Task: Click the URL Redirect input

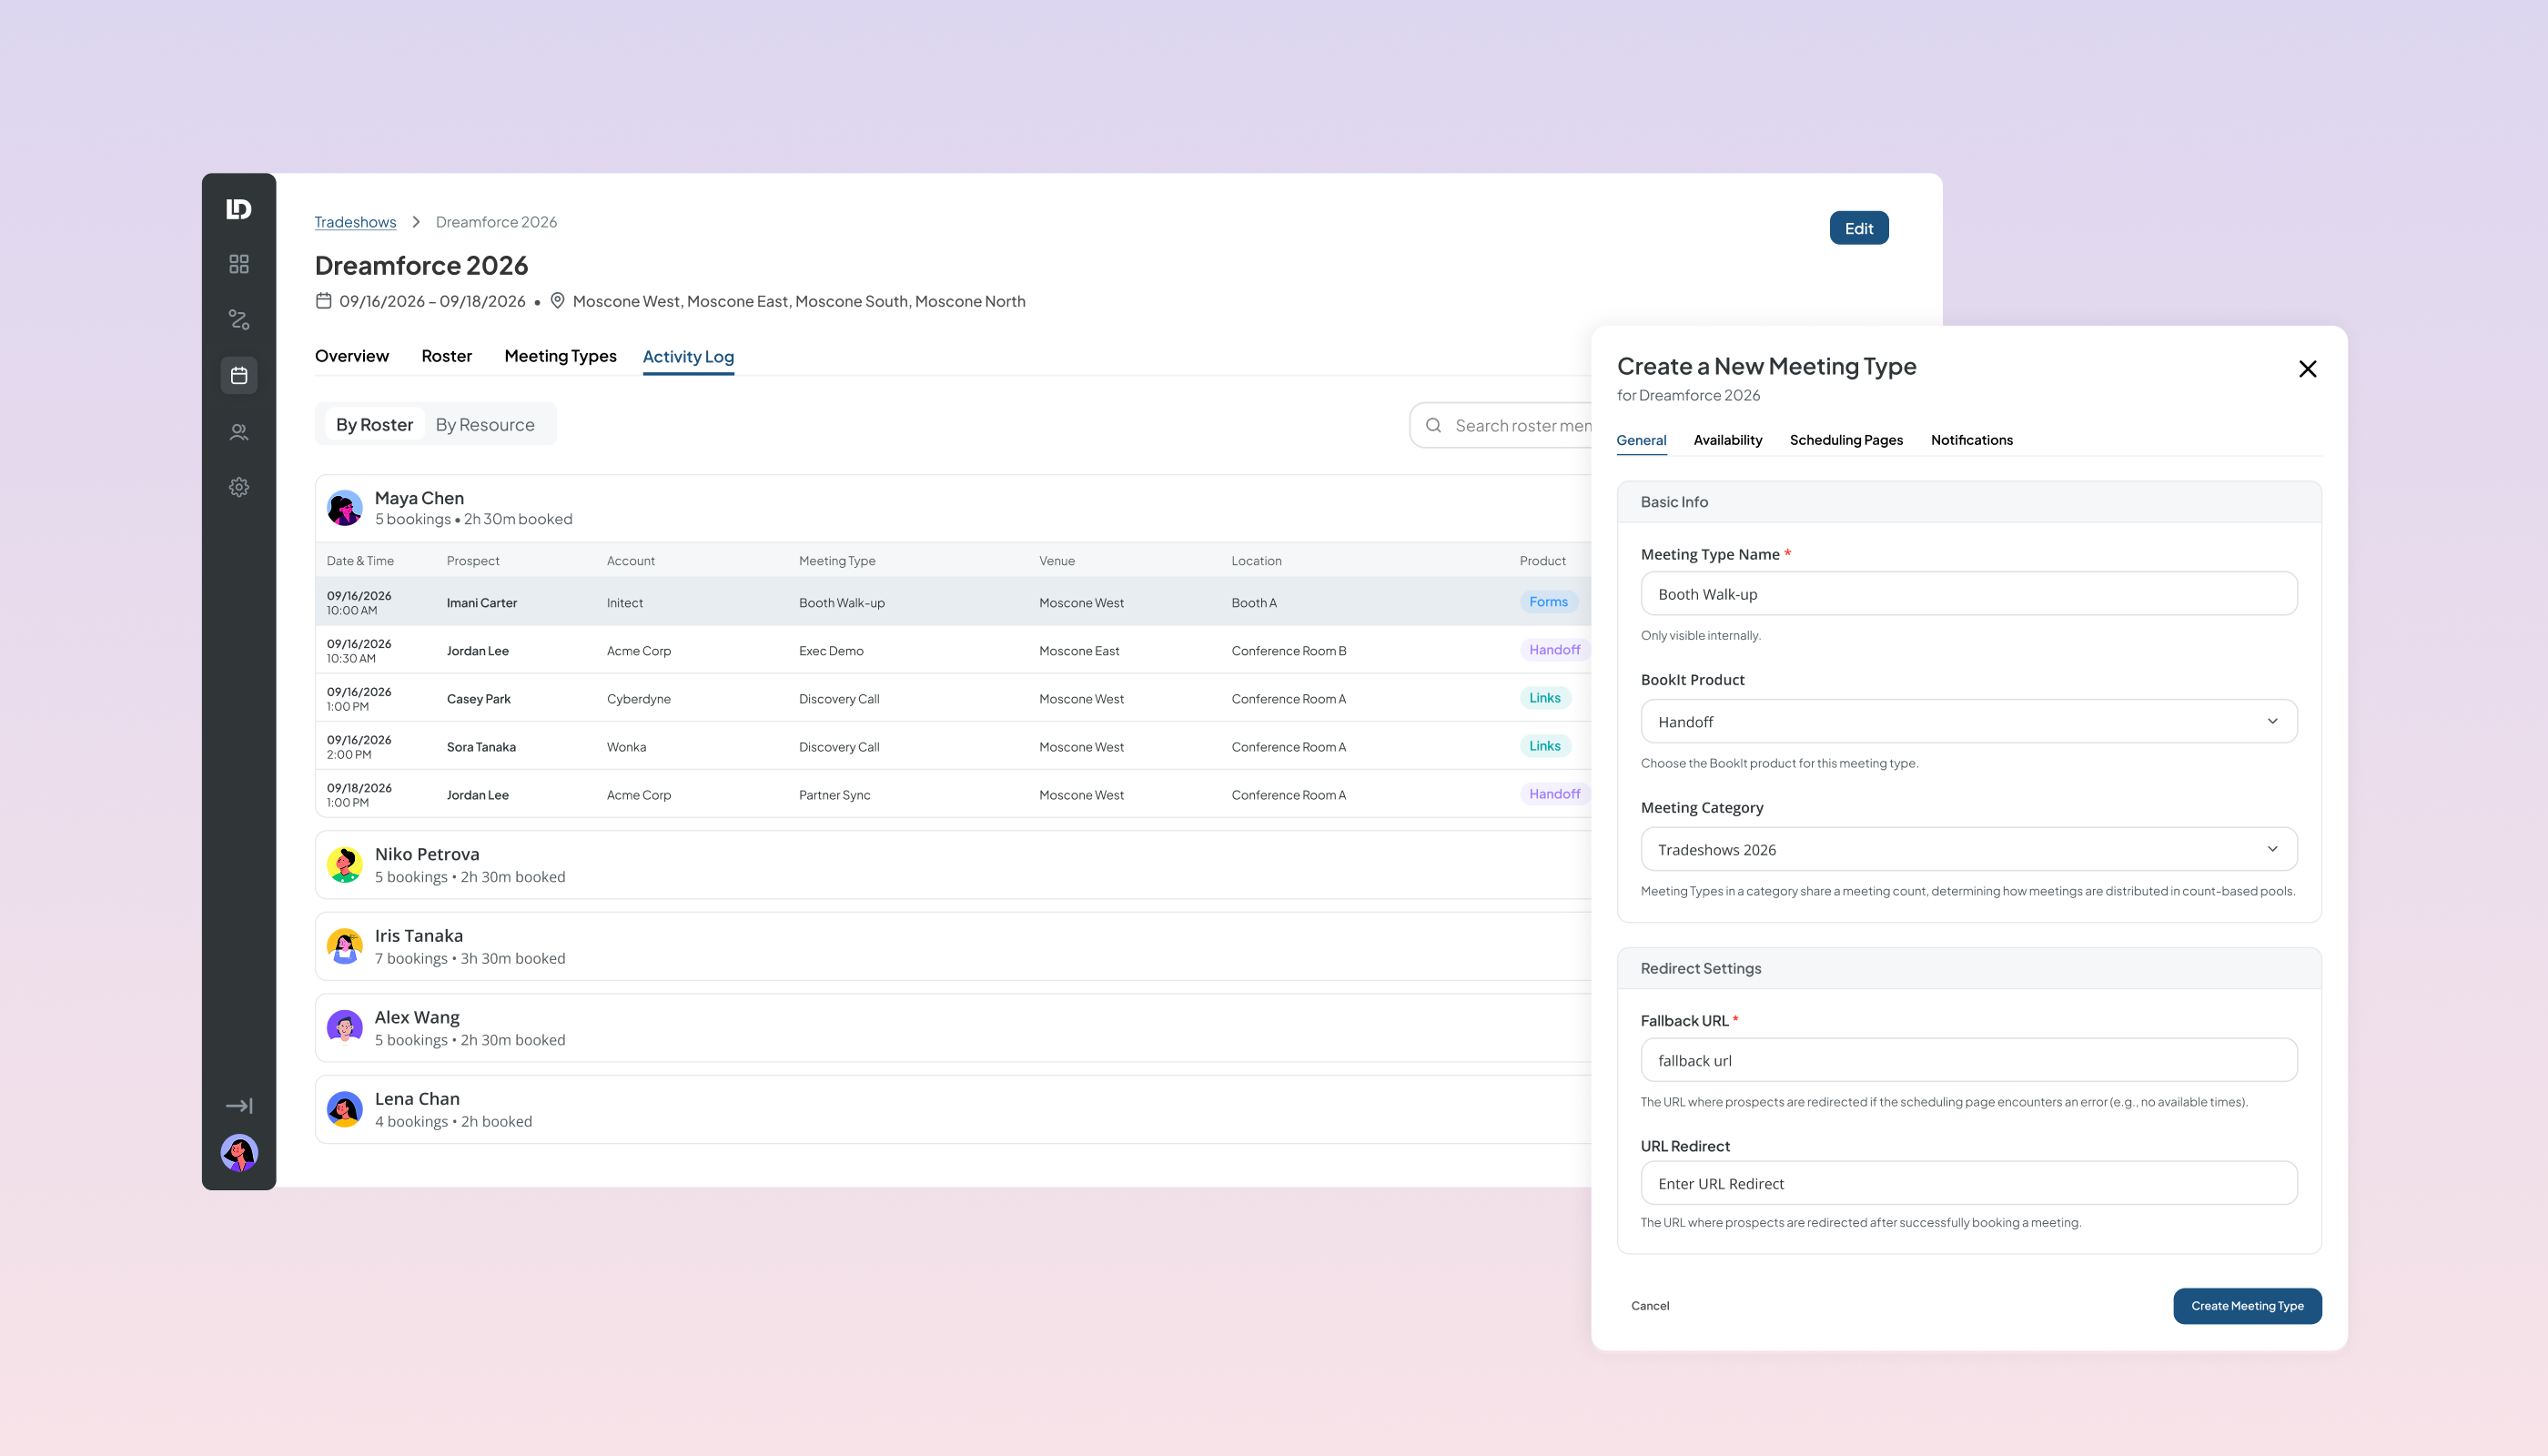Action: pyautogui.click(x=1968, y=1183)
